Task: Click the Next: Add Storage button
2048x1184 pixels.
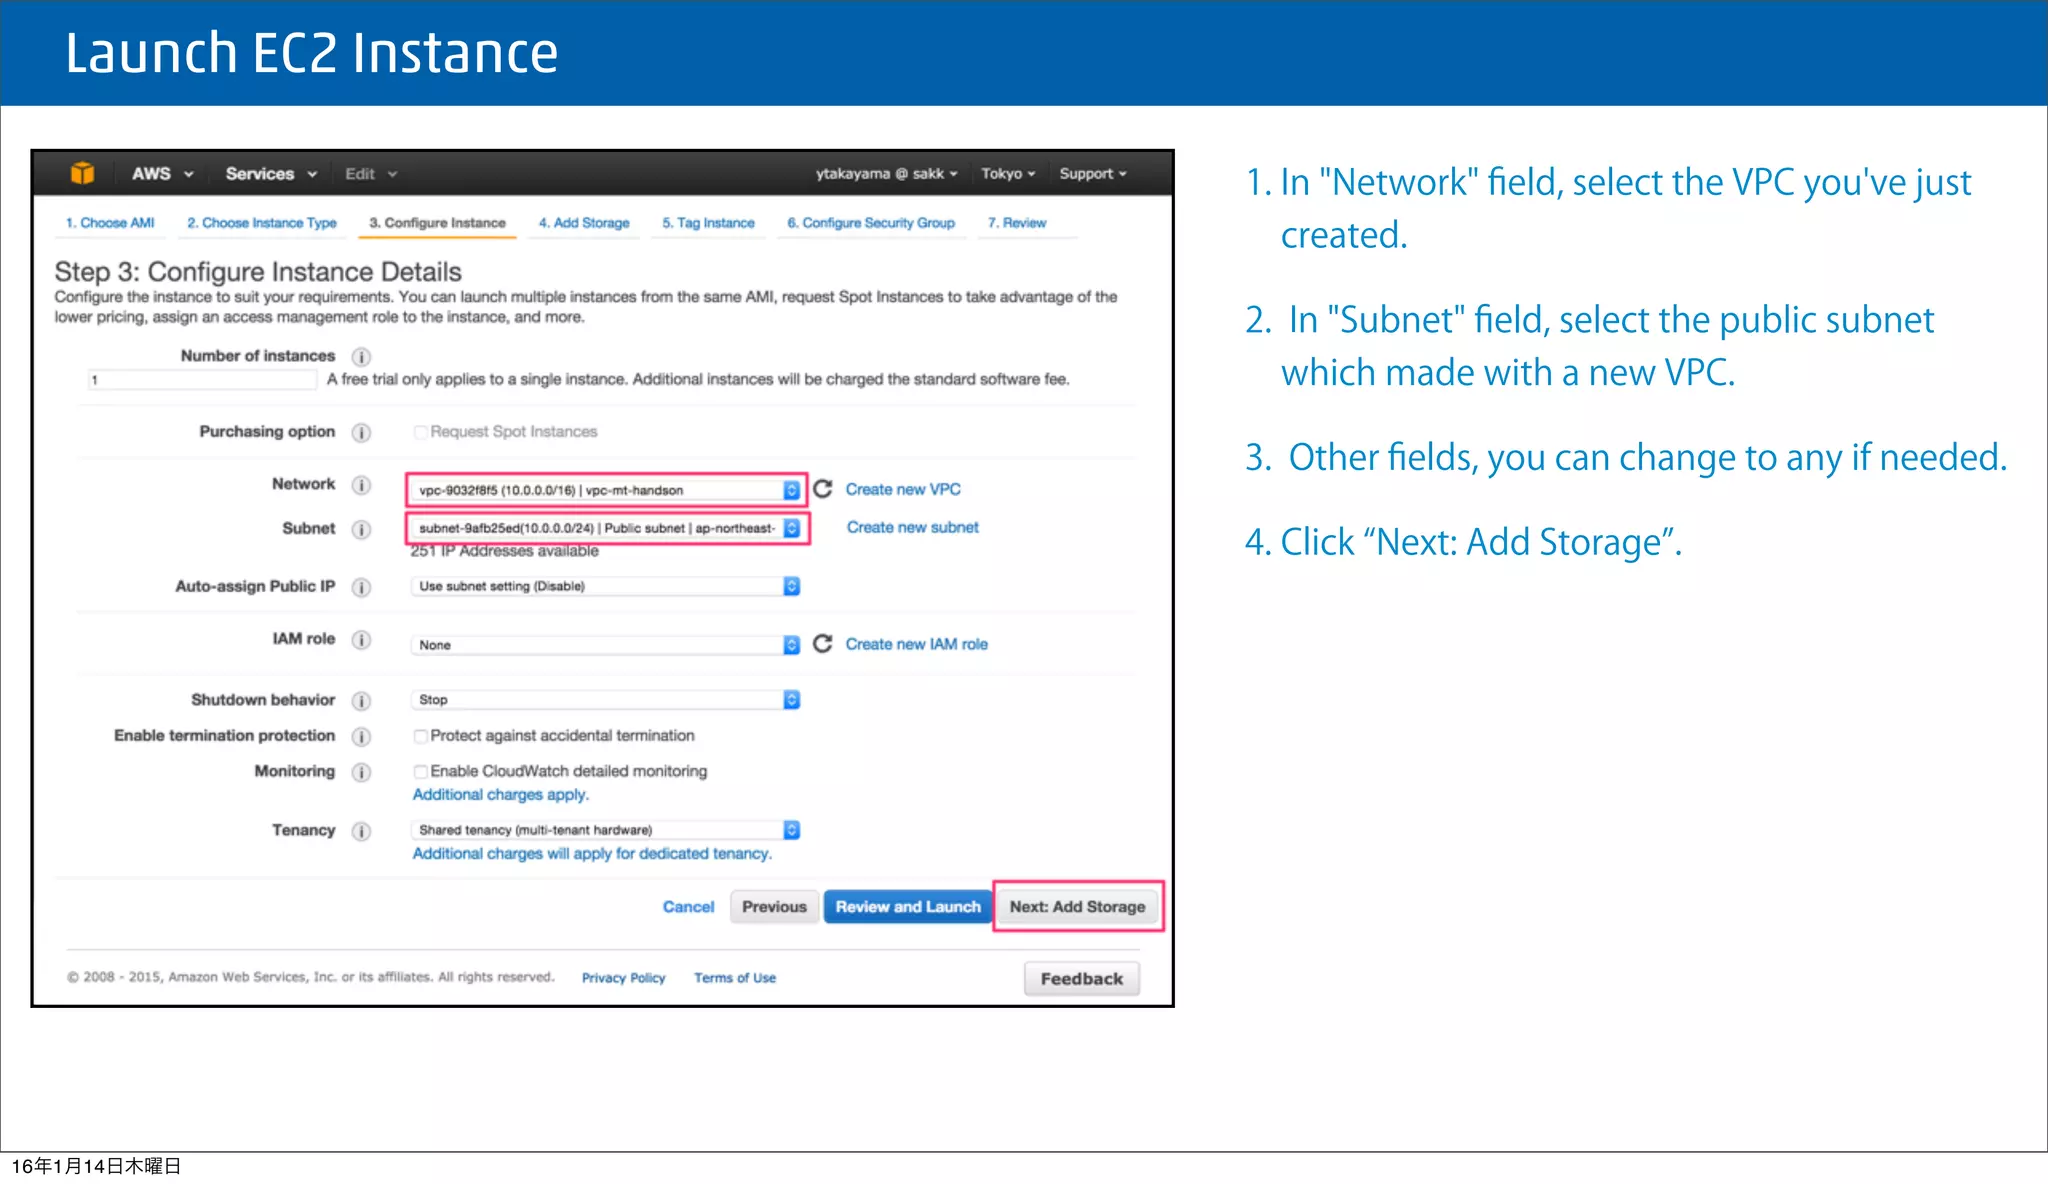Action: coord(1078,907)
